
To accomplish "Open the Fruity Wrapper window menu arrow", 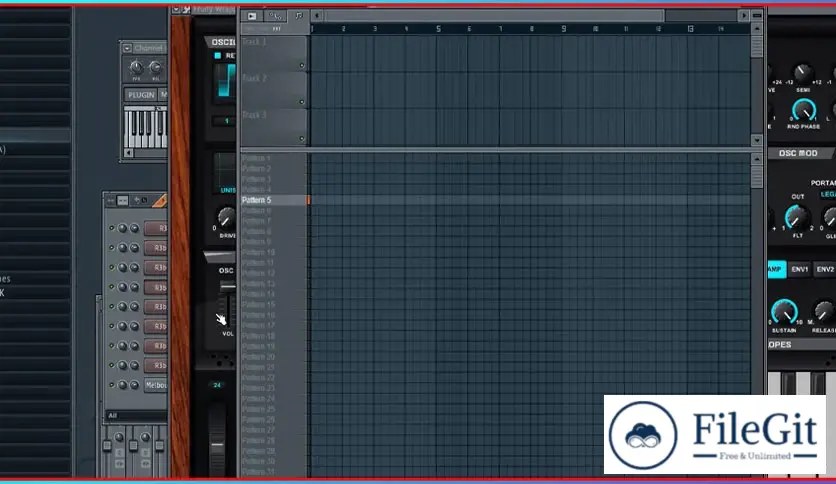I will [176, 9].
